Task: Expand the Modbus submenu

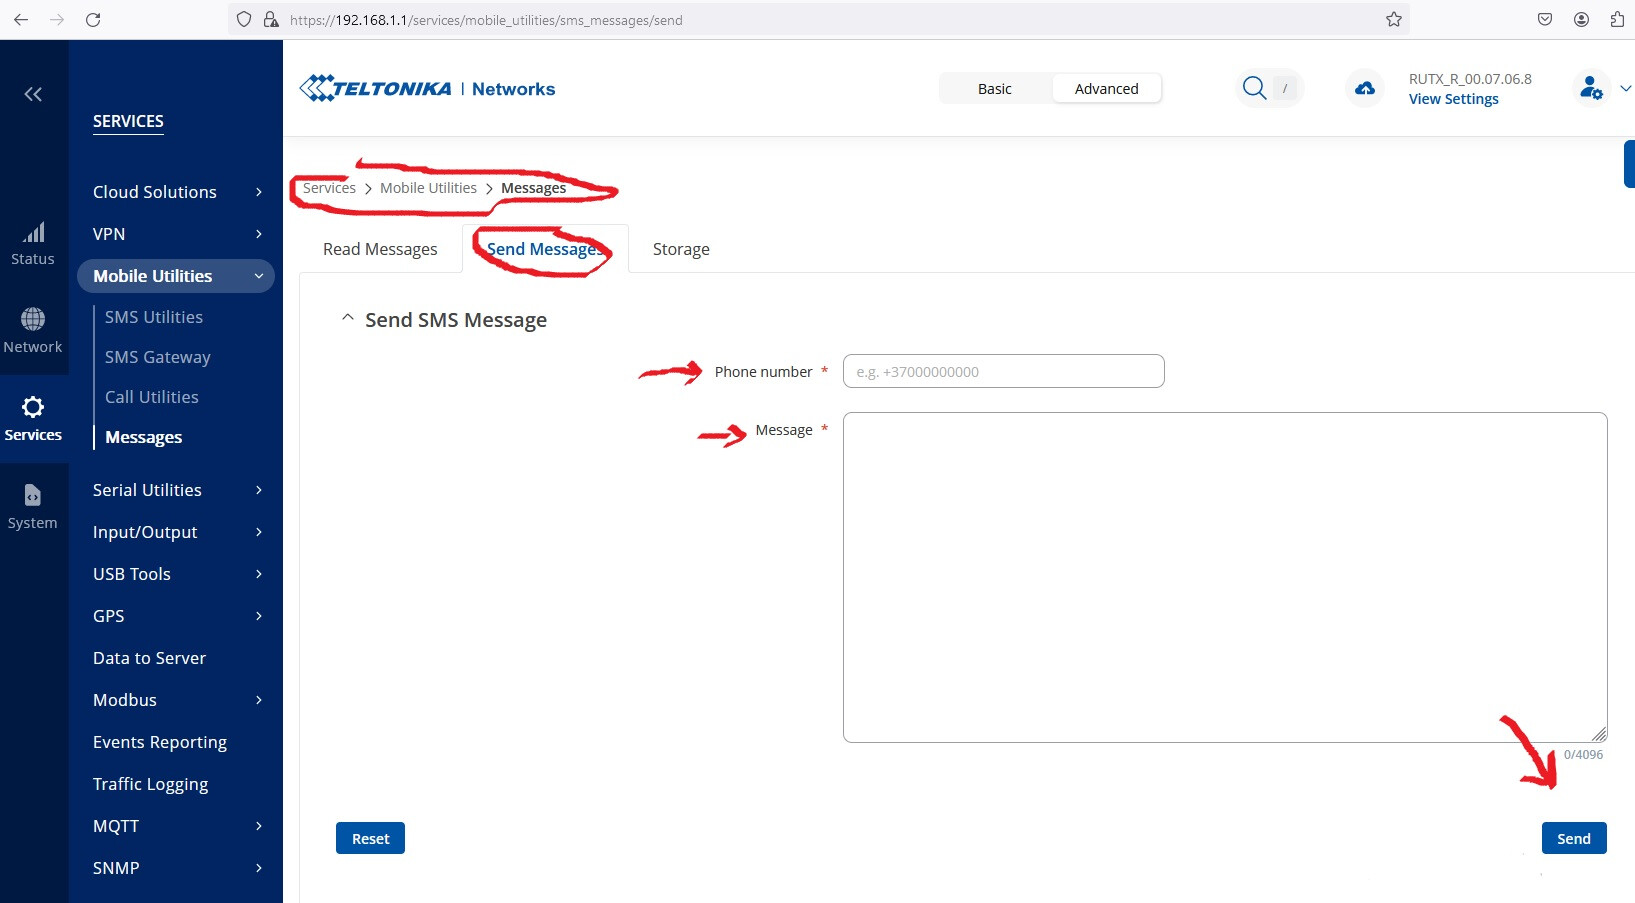Action: pyautogui.click(x=259, y=700)
